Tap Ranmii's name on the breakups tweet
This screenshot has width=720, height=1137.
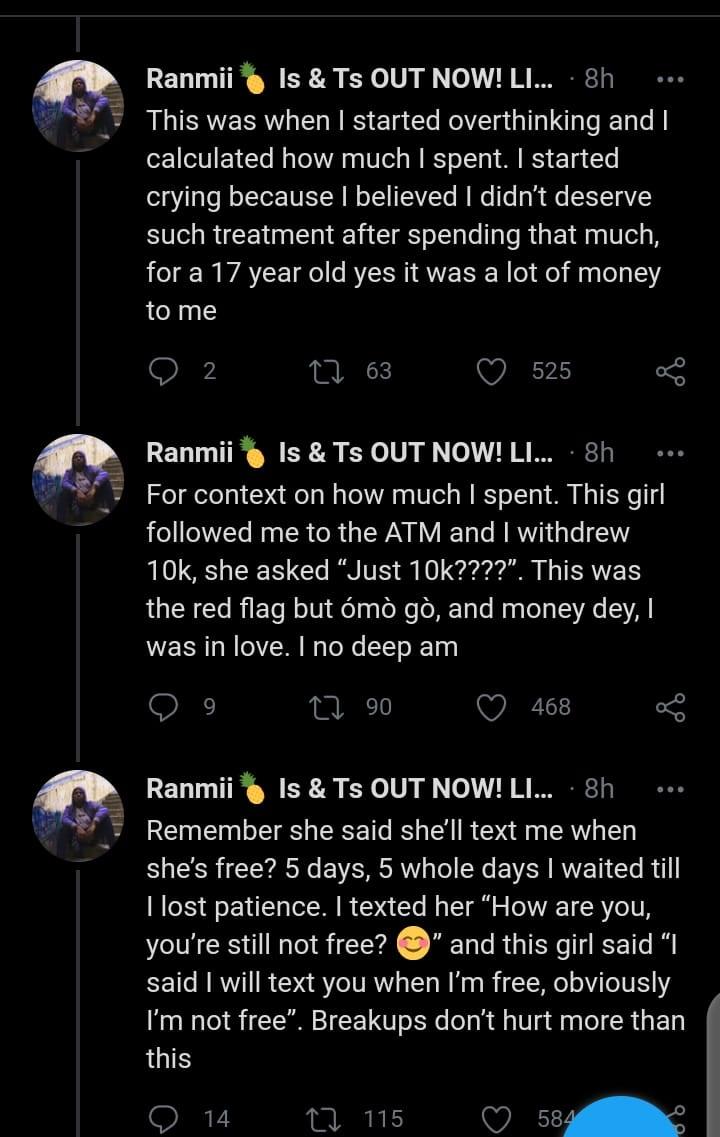pyautogui.click(x=190, y=789)
